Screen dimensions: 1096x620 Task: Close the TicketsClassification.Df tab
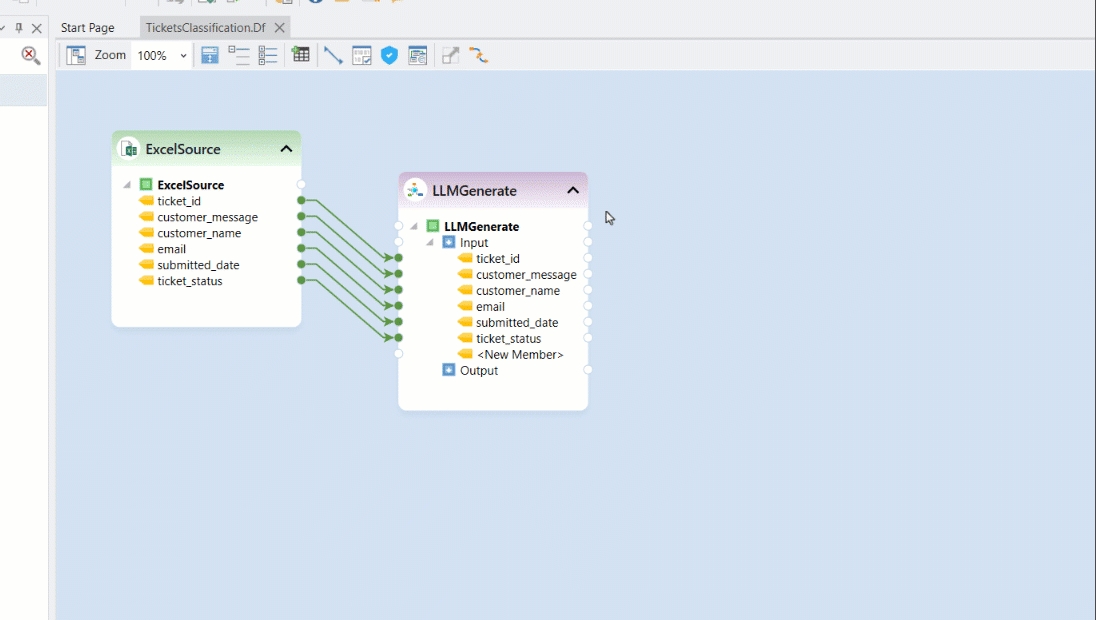[280, 28]
